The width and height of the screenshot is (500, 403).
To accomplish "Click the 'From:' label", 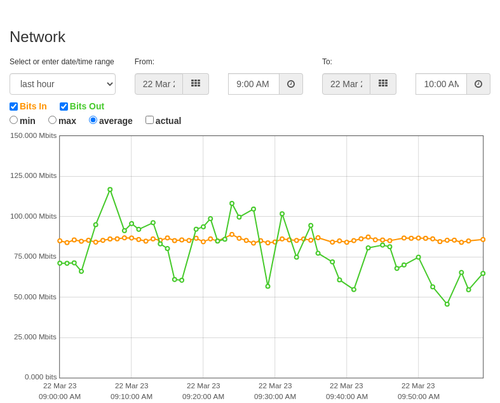I will [144, 62].
